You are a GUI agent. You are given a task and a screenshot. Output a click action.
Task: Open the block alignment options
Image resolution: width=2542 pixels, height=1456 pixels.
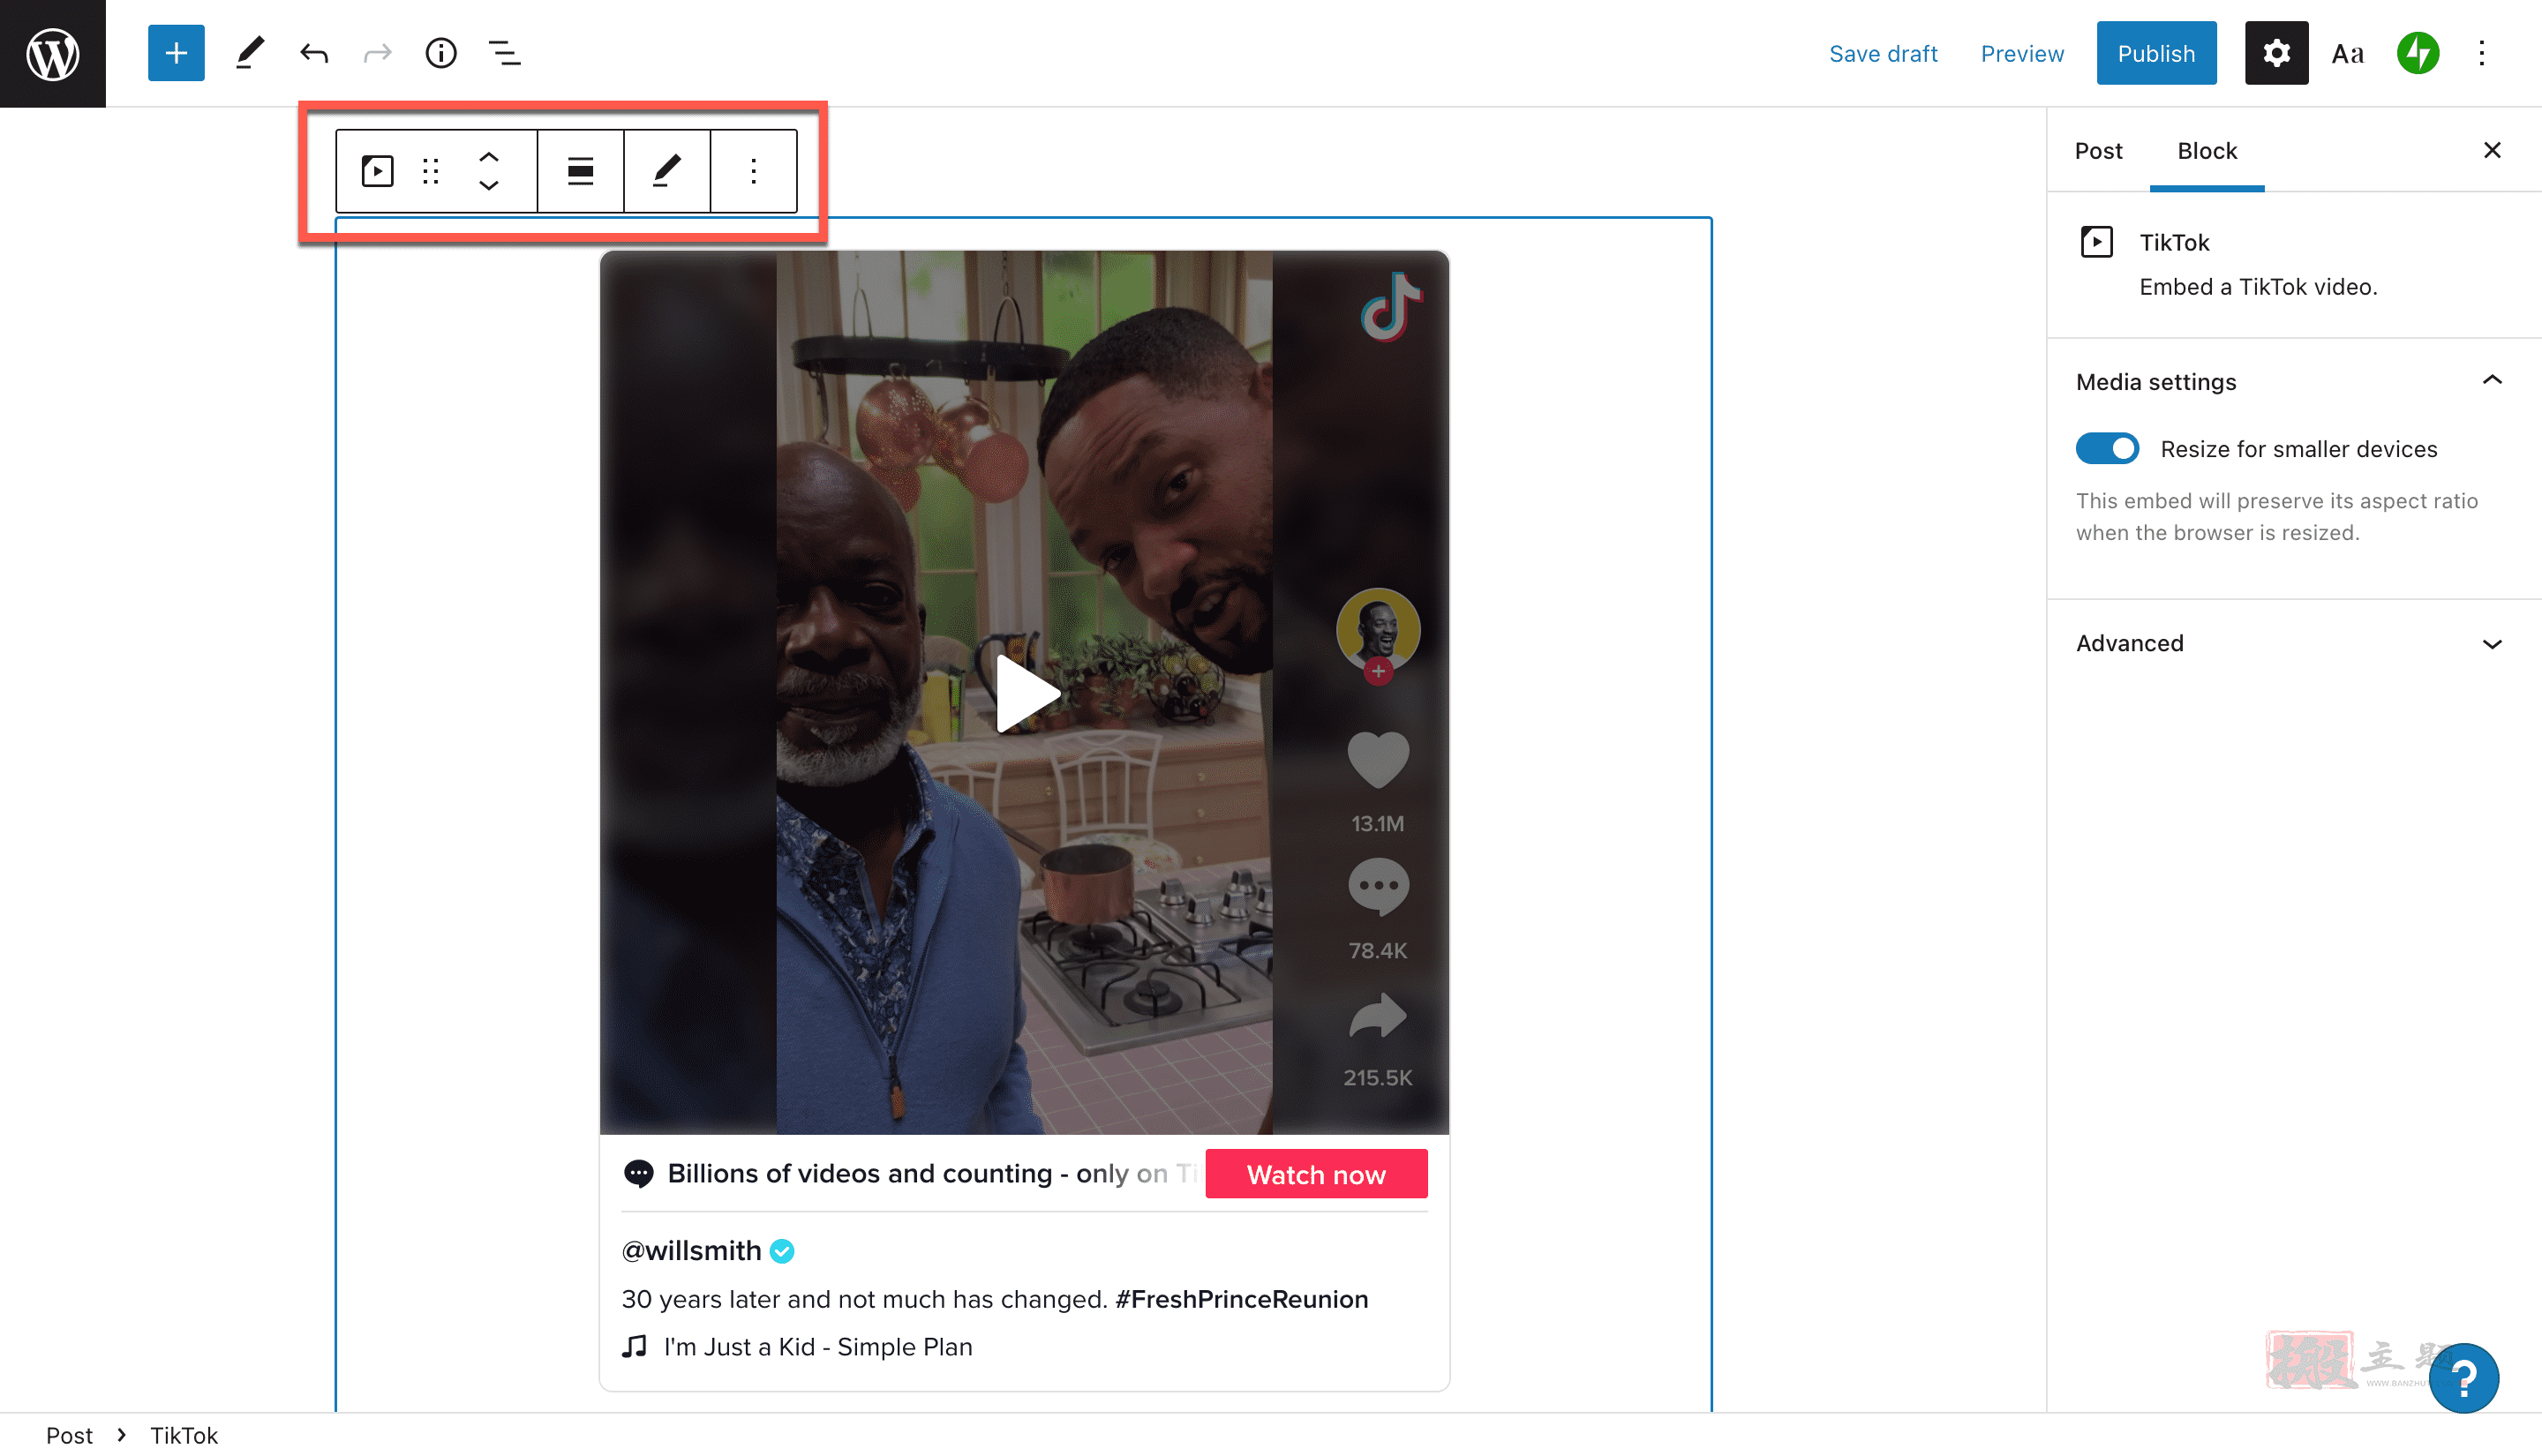tap(580, 171)
